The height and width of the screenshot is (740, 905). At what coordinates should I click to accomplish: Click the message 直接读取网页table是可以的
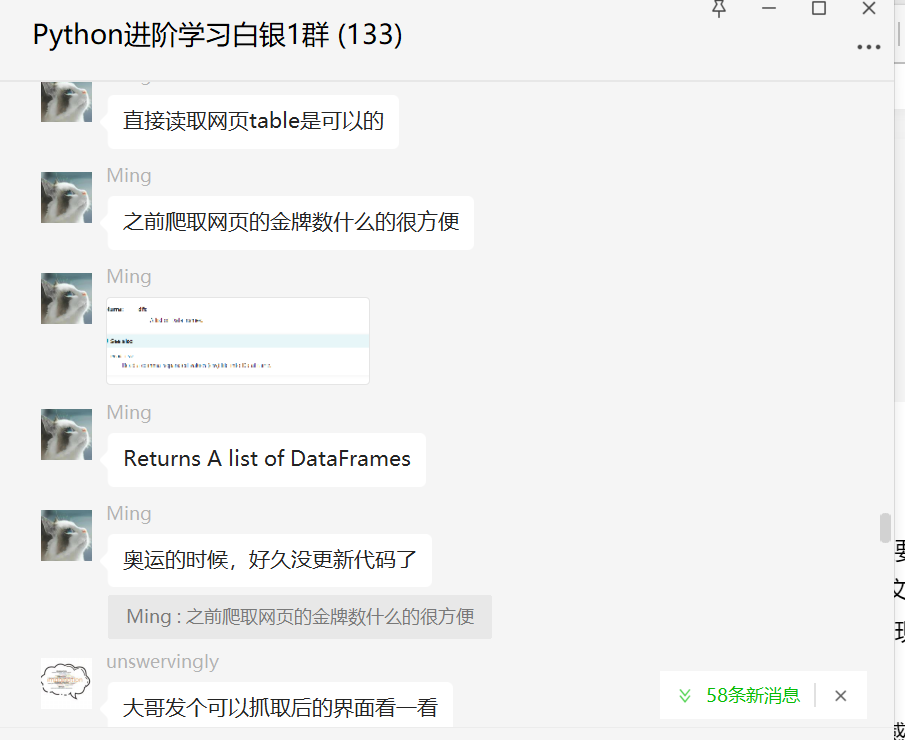pyautogui.click(x=252, y=120)
